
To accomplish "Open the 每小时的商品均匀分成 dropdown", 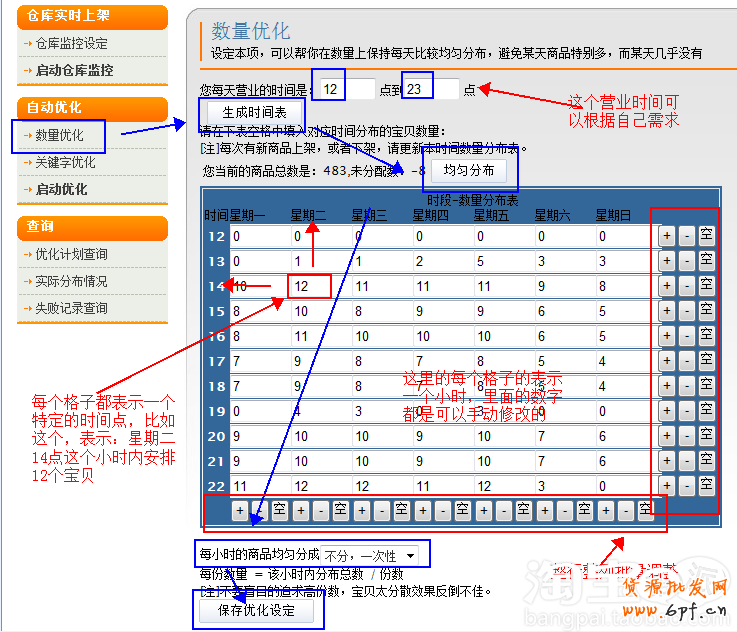I will click(x=375, y=555).
